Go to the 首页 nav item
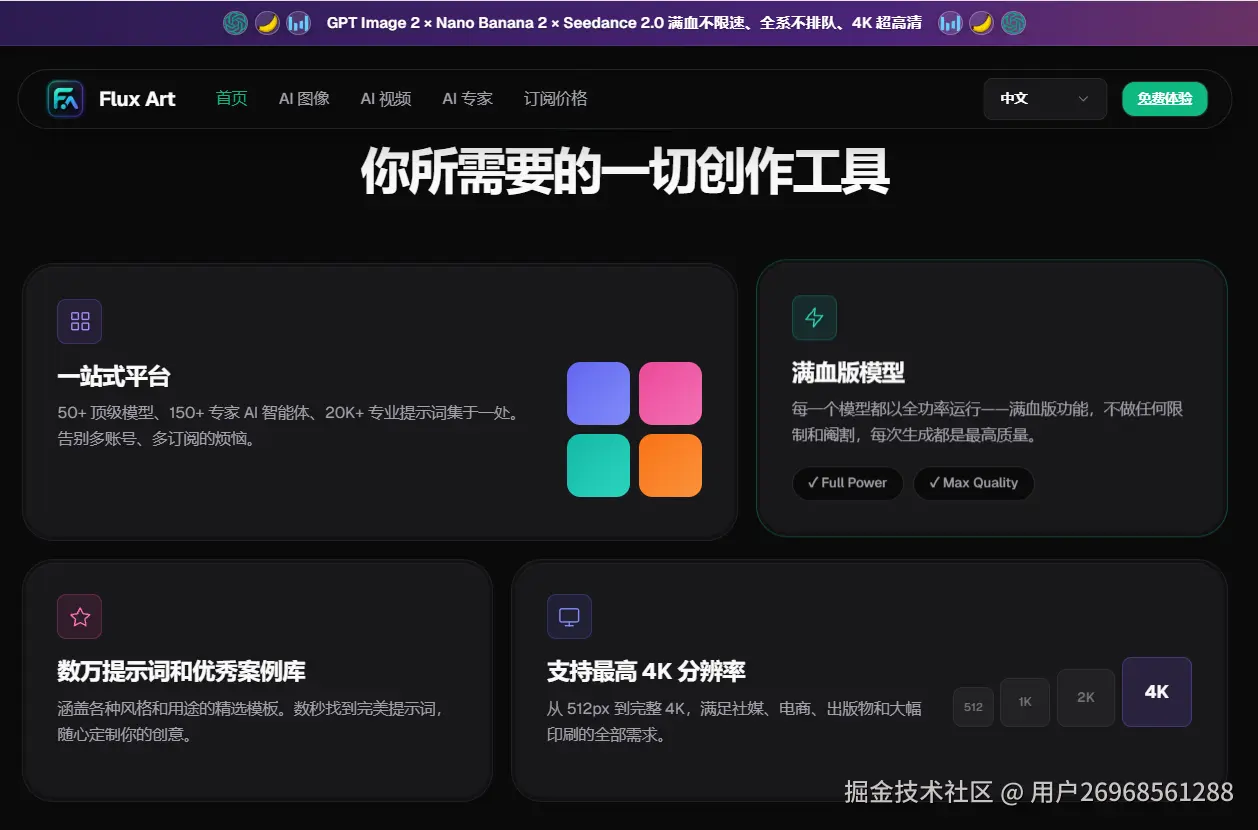Screen dimensions: 1258x830 [232, 99]
